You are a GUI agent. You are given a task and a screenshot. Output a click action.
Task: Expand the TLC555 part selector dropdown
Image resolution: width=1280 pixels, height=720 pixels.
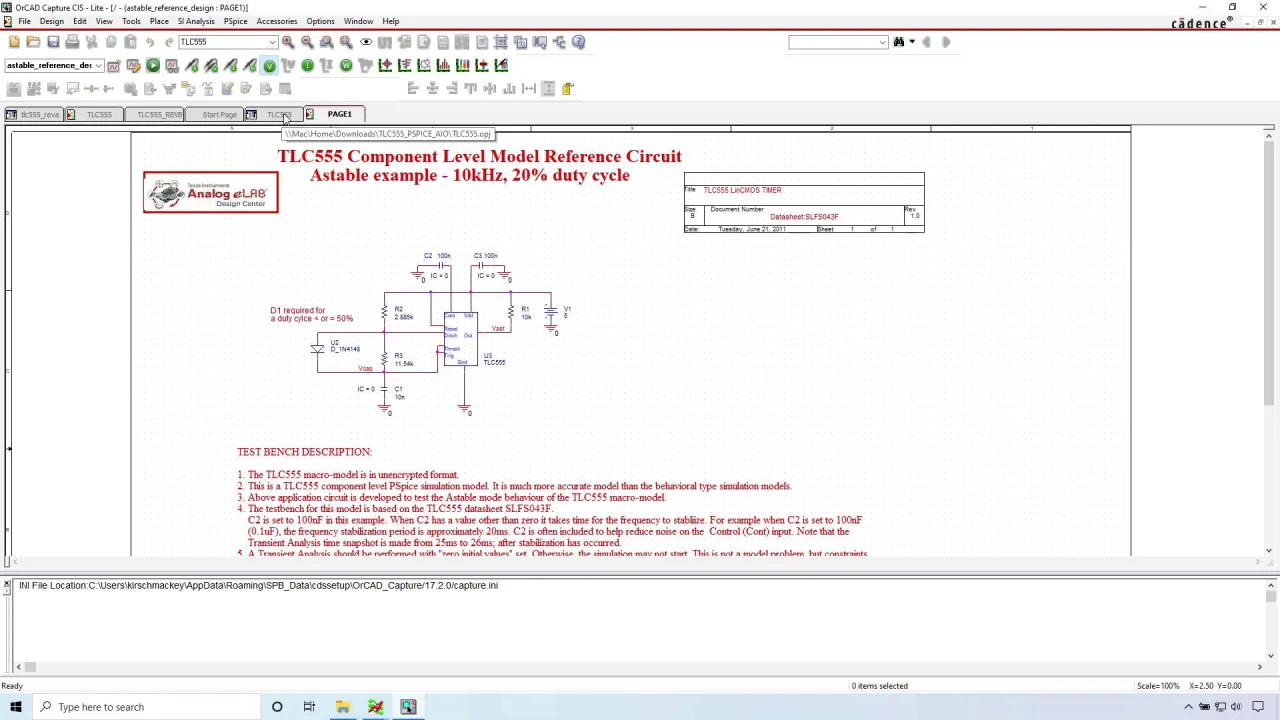[x=272, y=42]
